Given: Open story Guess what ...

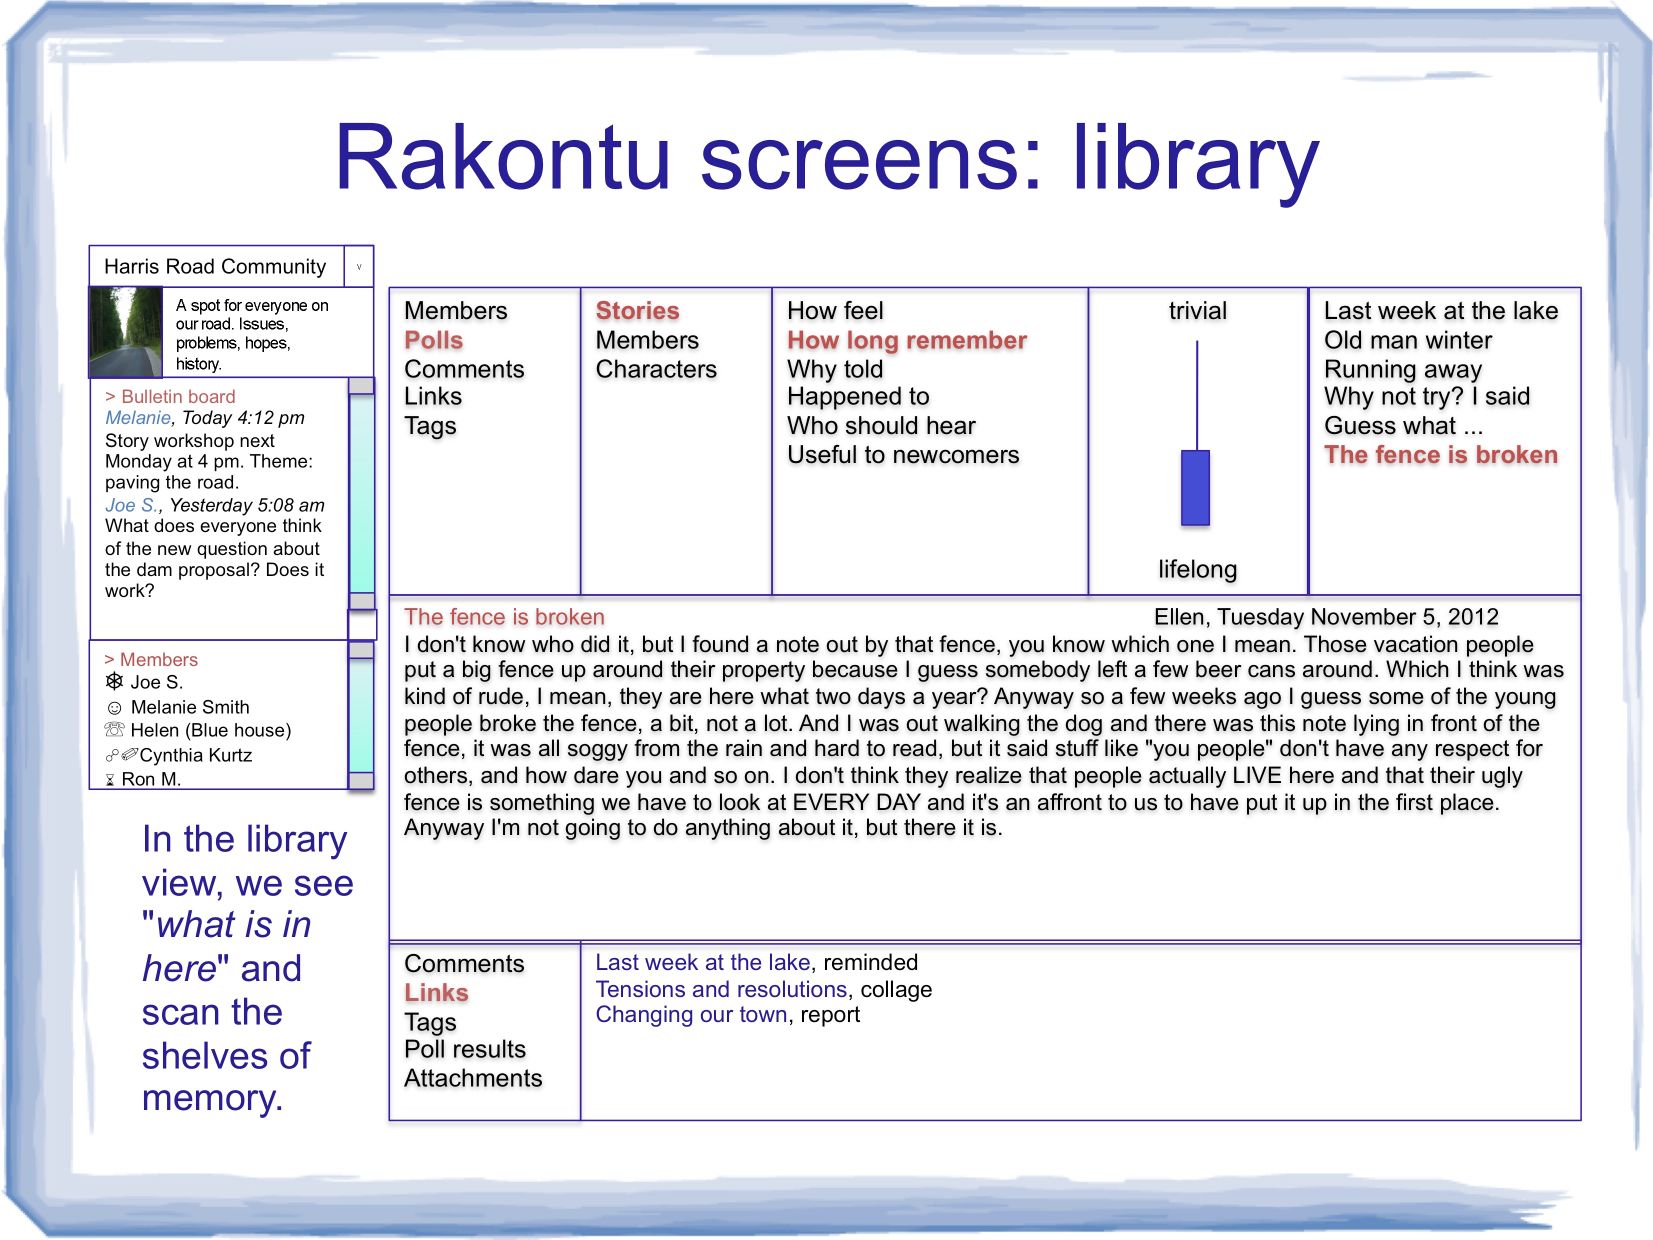Looking at the screenshot, I should [1403, 426].
